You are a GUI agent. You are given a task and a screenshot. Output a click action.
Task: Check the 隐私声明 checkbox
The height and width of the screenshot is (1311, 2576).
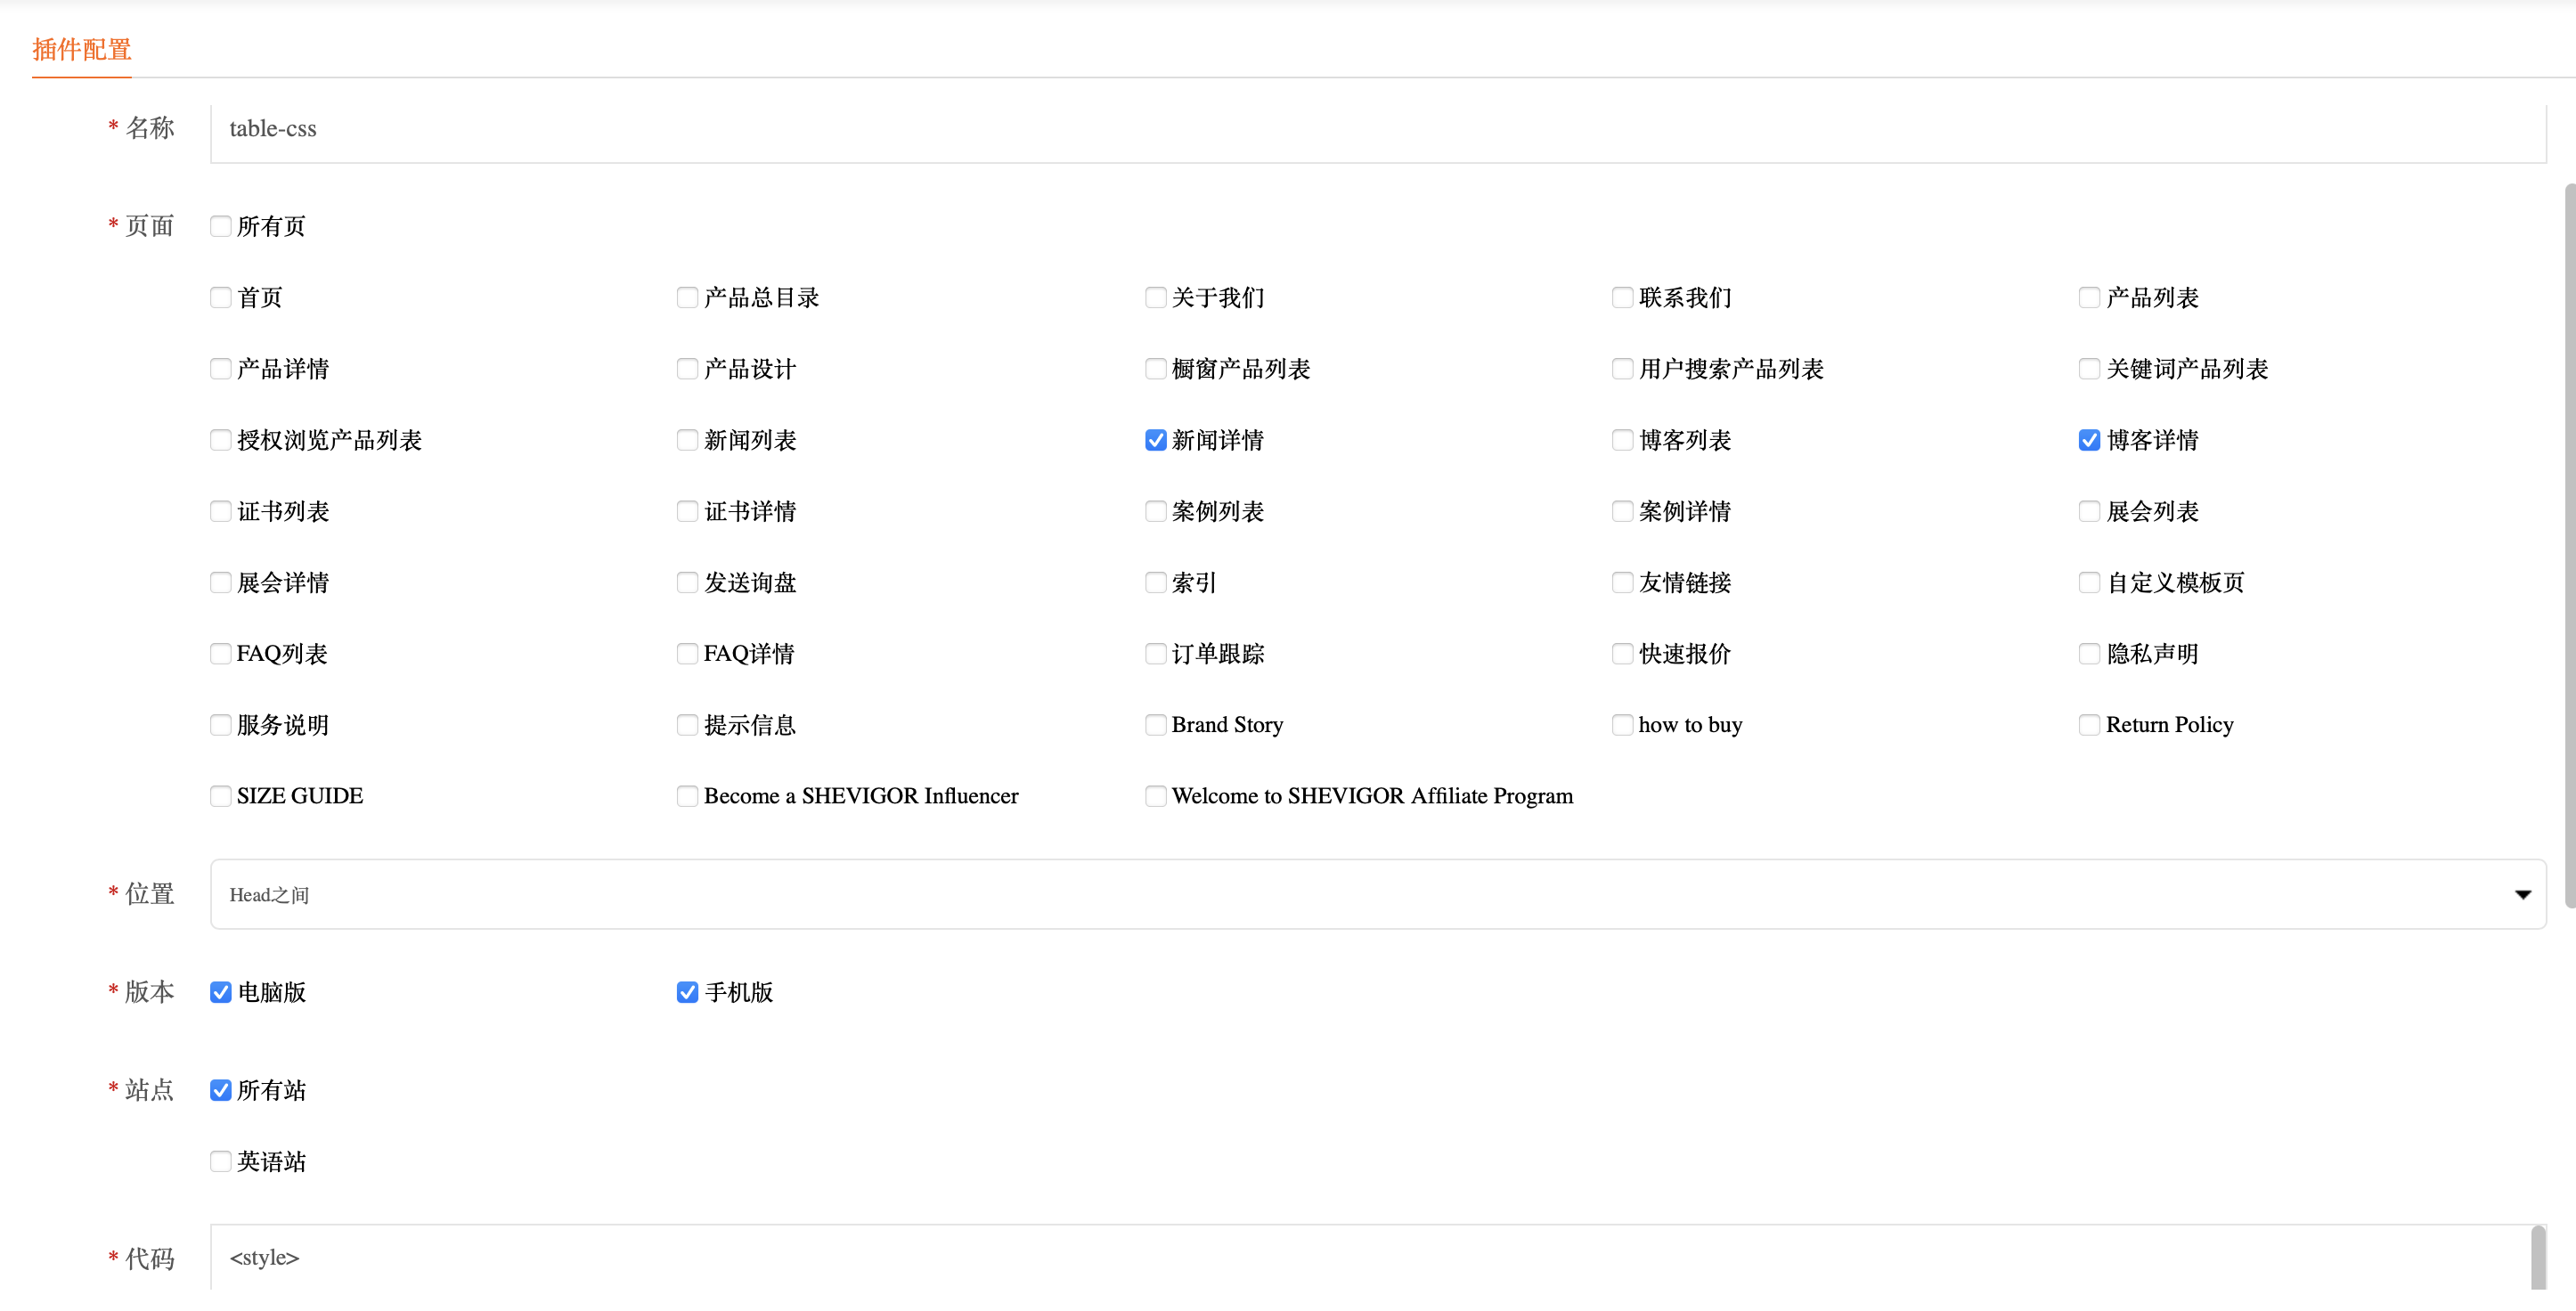pyautogui.click(x=2090, y=653)
